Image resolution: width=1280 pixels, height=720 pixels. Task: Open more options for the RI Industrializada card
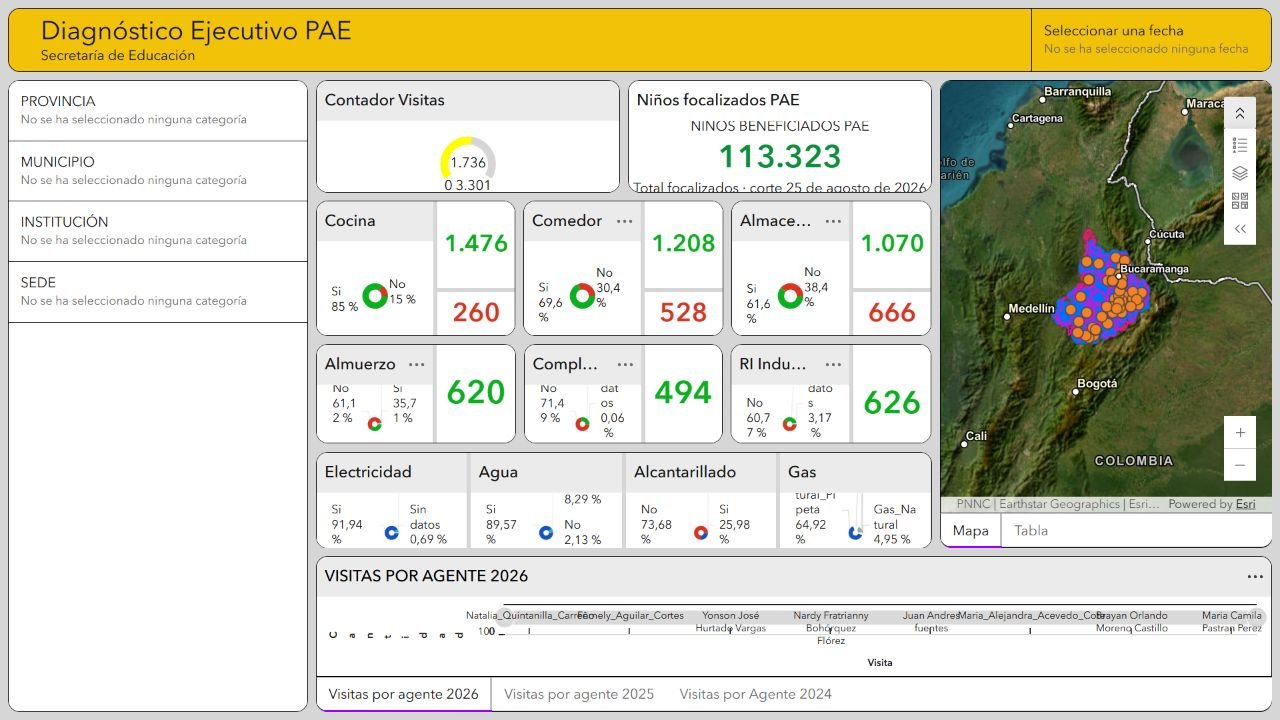[x=833, y=364]
